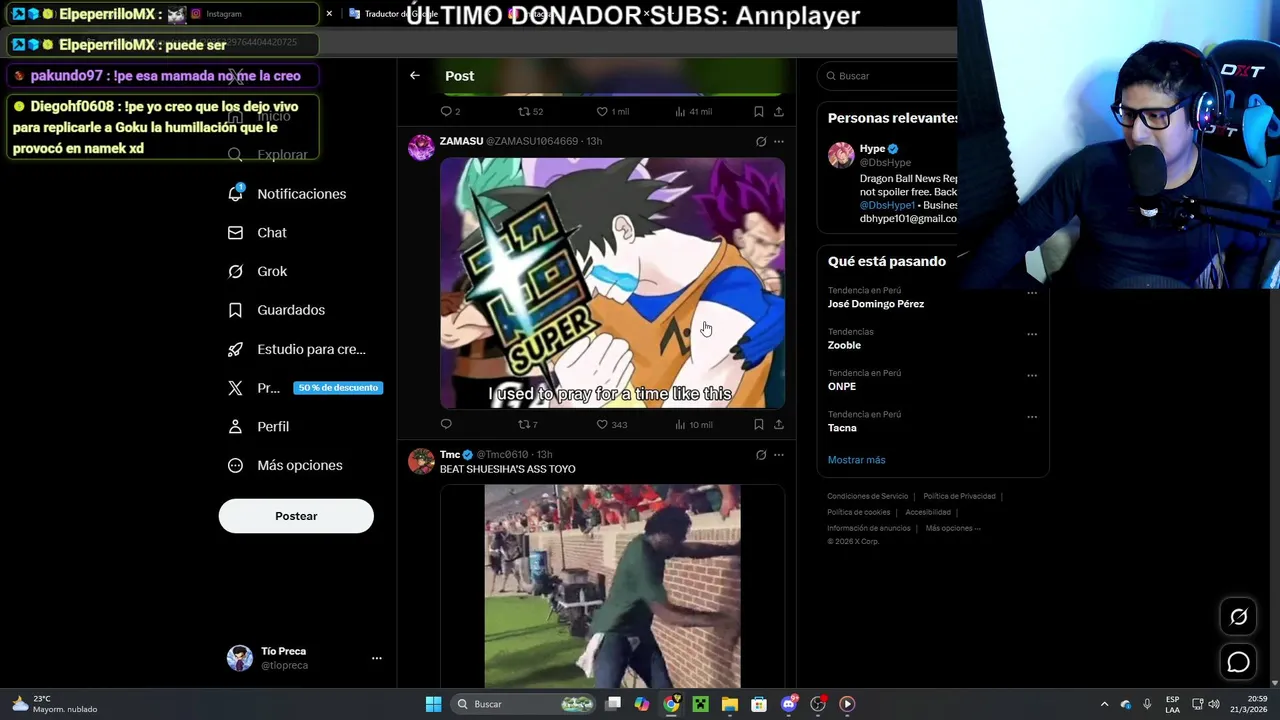Open Perfil menu item

(x=258, y=427)
